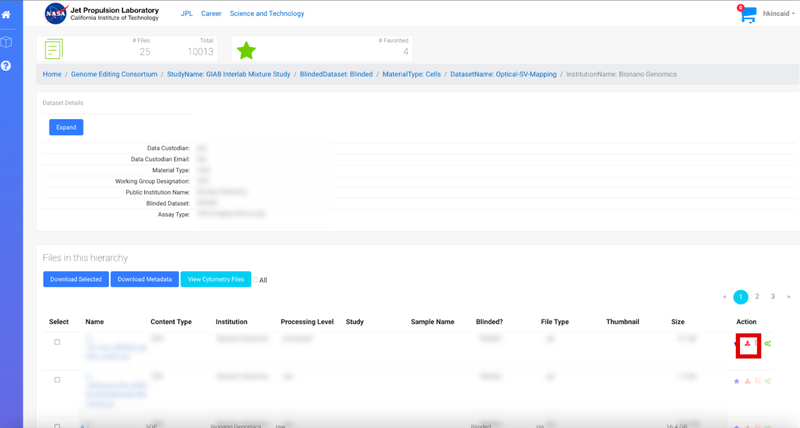Image resolution: width=800 pixels, height=428 pixels.
Task: Favorite the second file with the star icon
Action: (x=737, y=381)
